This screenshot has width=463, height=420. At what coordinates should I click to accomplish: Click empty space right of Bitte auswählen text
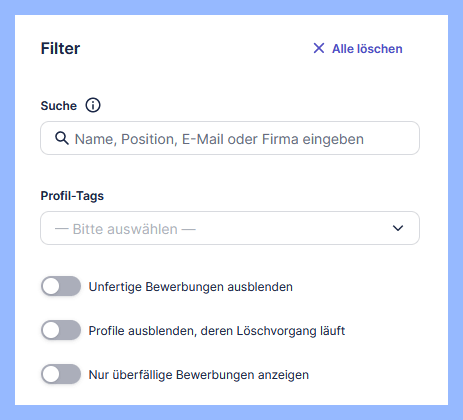[293, 228]
